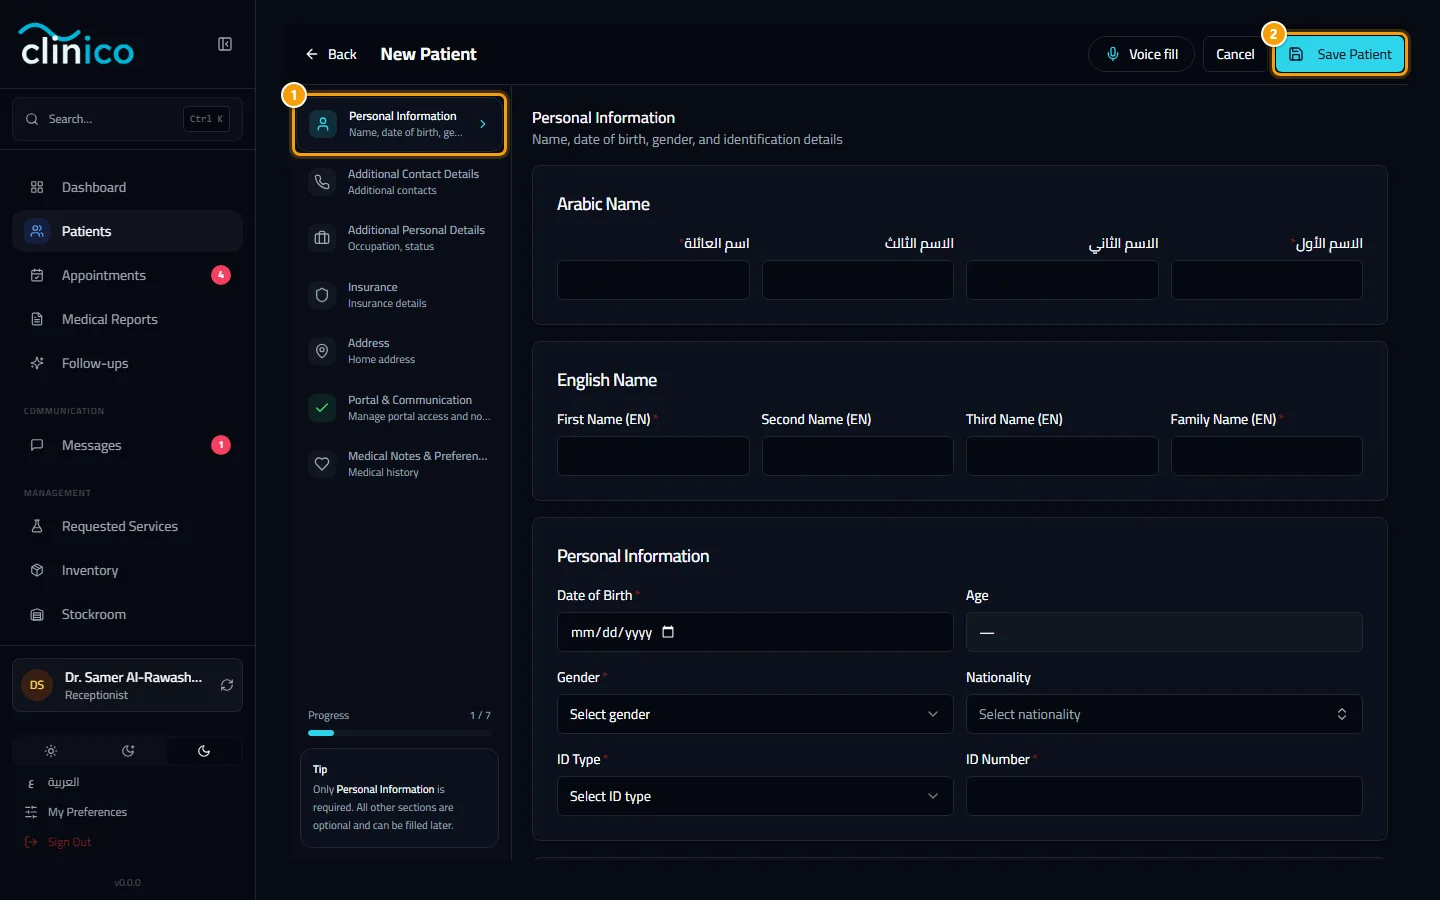Open the Select gender dropdown

(x=755, y=714)
